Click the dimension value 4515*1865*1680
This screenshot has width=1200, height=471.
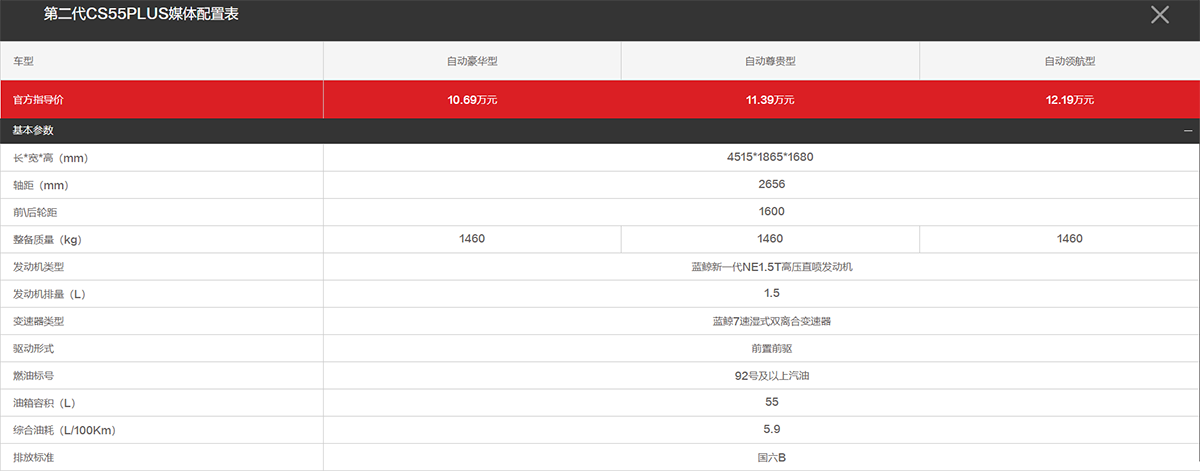click(770, 158)
